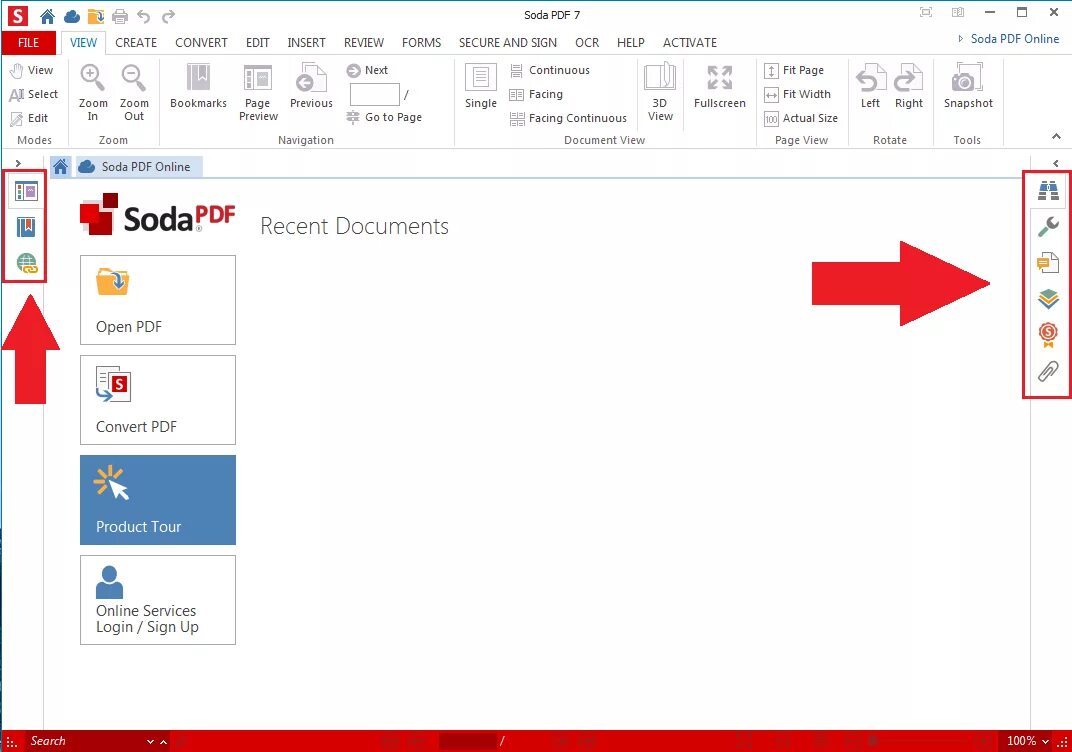Switch to the FORMS tab
This screenshot has height=752, width=1072.
(x=421, y=42)
